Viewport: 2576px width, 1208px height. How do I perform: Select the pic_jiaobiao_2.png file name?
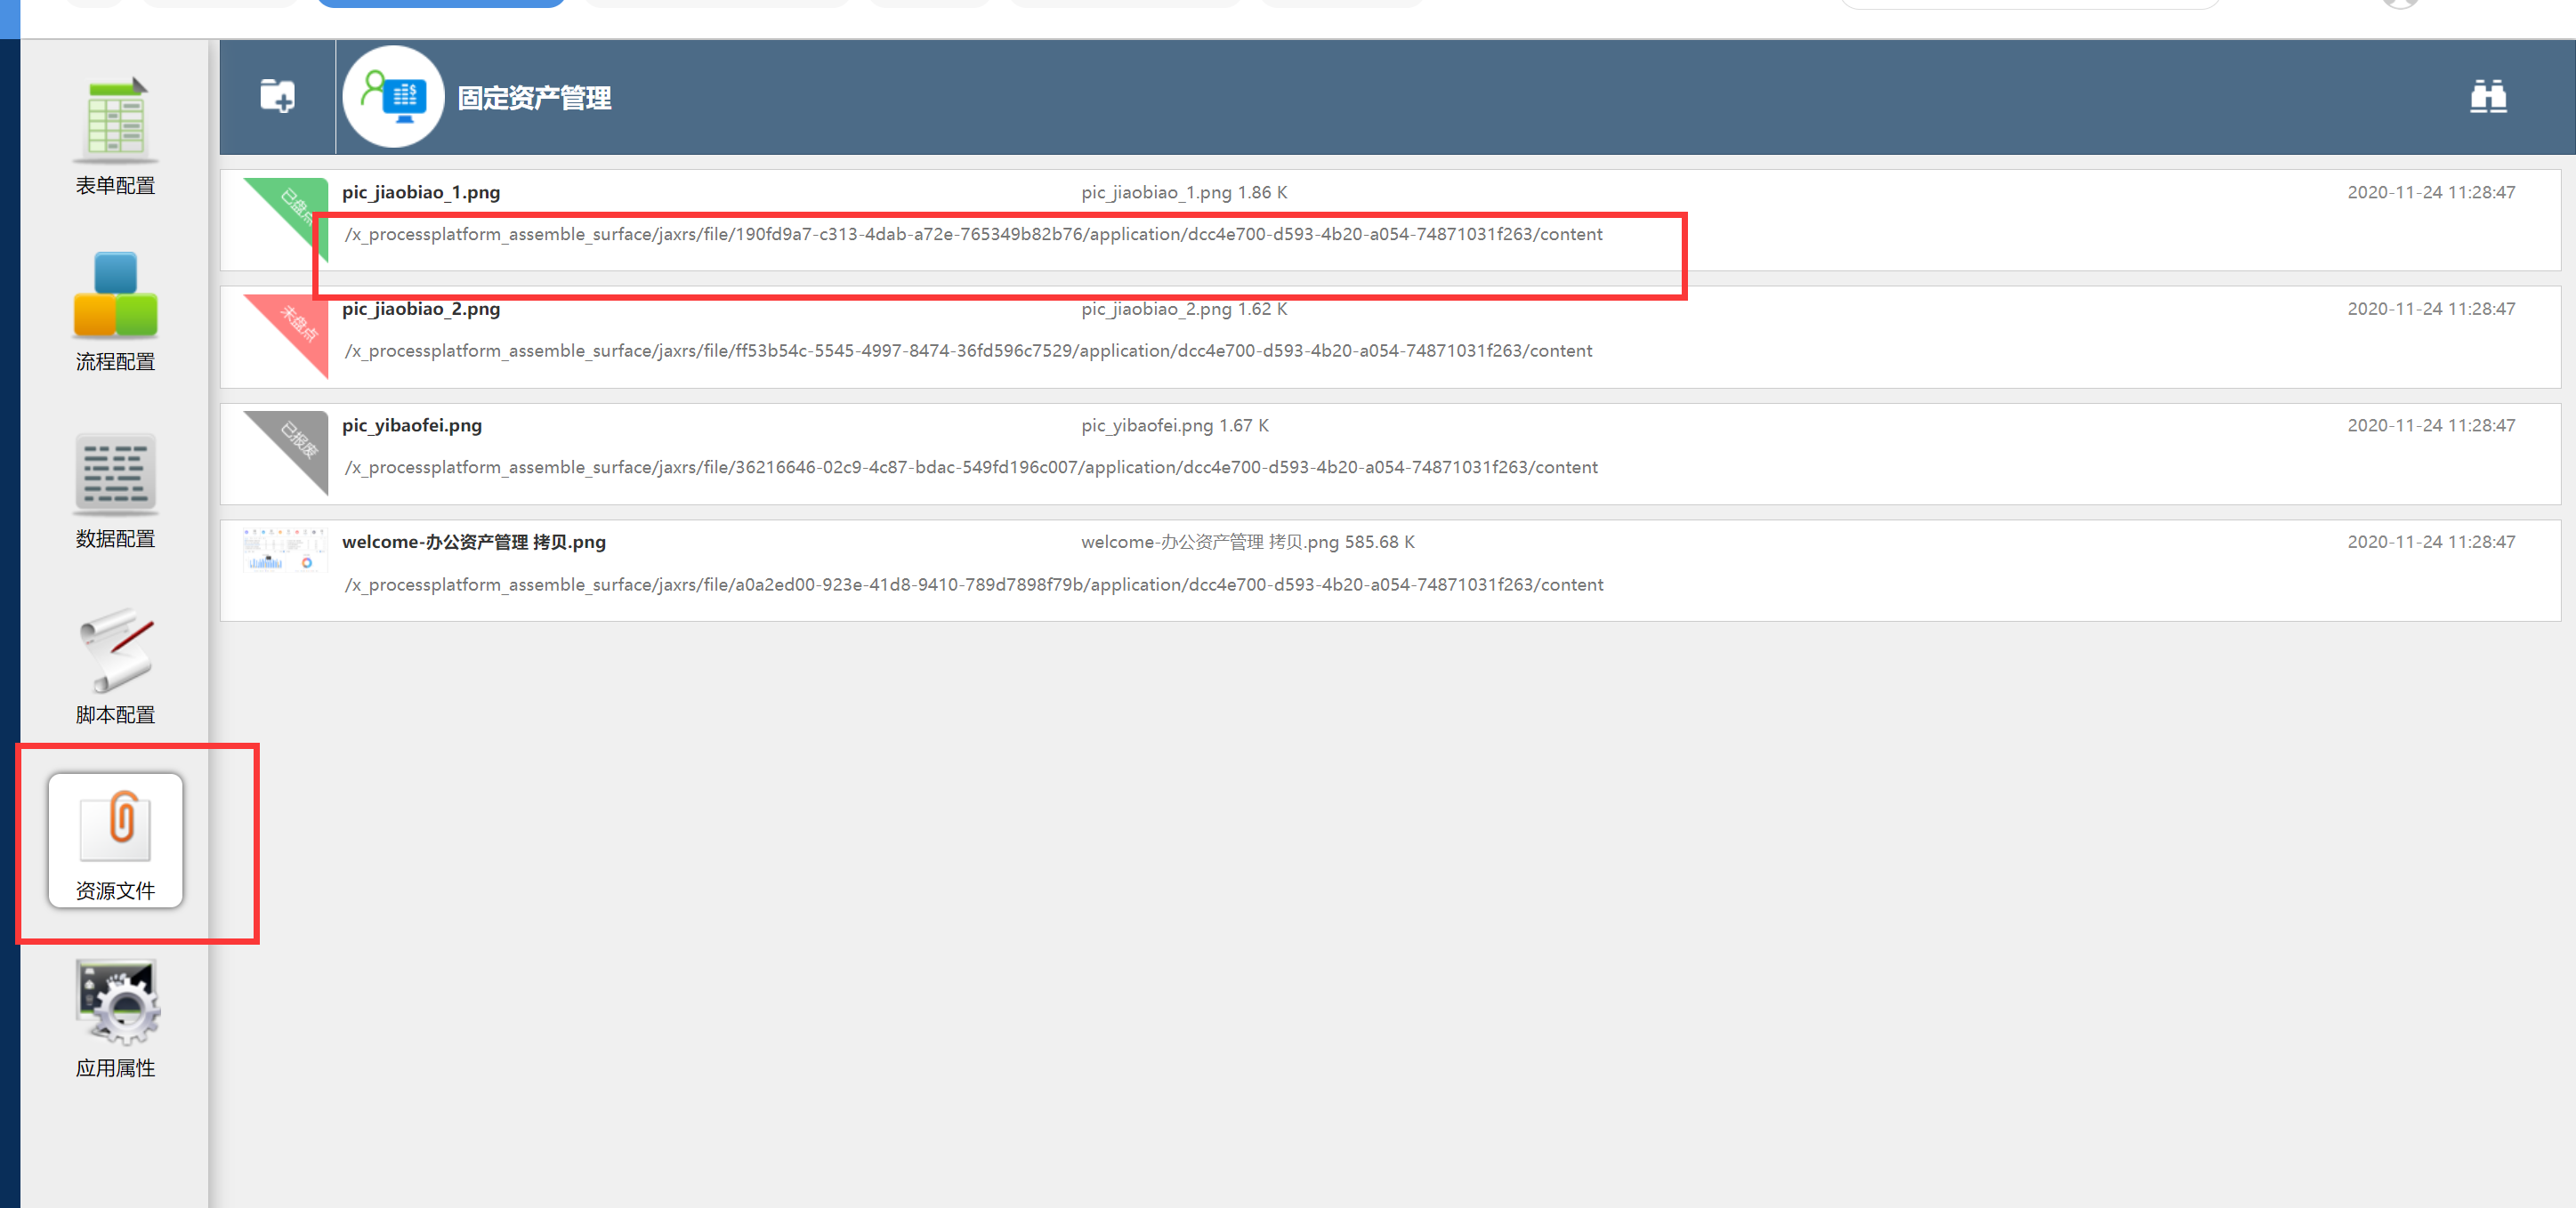[421, 309]
